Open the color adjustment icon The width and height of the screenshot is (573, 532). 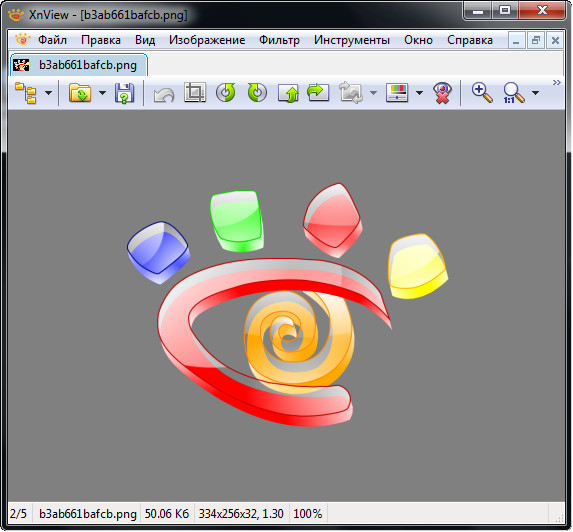[x=397, y=93]
